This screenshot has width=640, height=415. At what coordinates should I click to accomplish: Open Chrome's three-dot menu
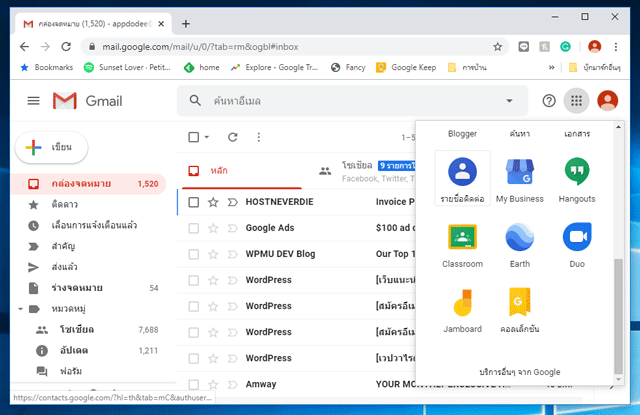[616, 47]
